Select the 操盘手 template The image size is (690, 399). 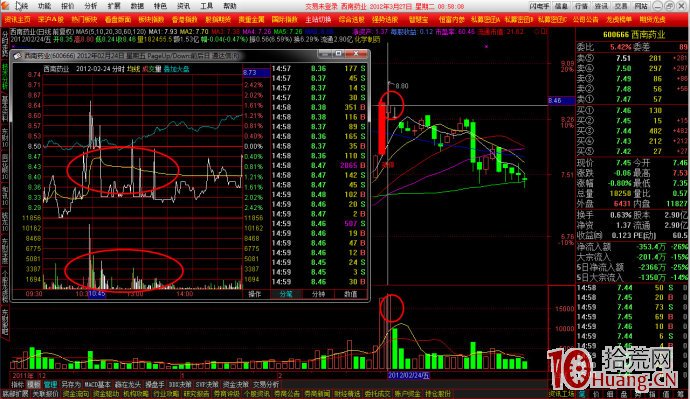(155, 384)
